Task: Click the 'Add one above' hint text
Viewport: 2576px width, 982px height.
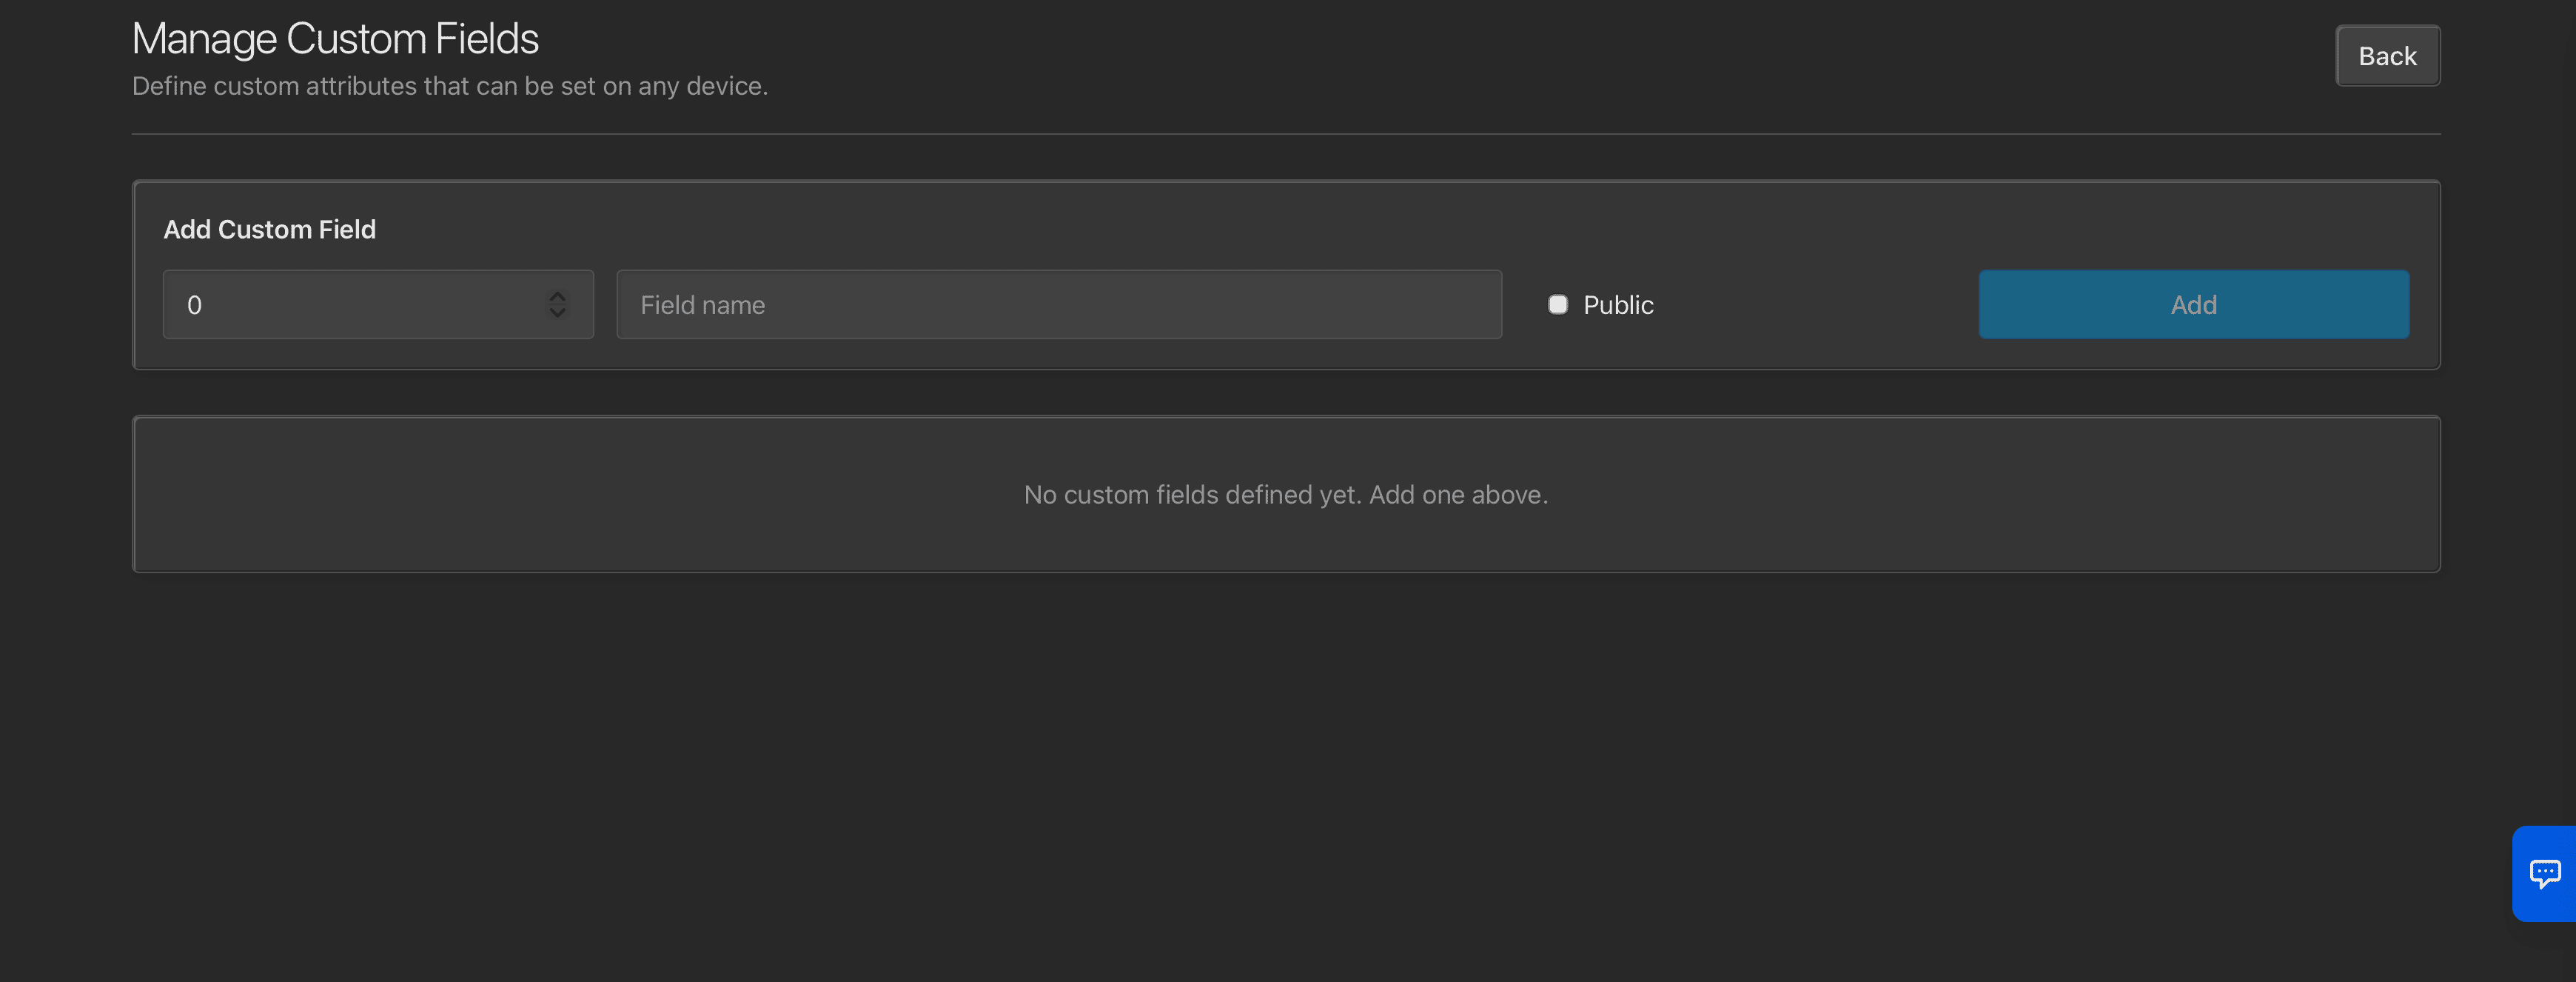Action: 1458,495
